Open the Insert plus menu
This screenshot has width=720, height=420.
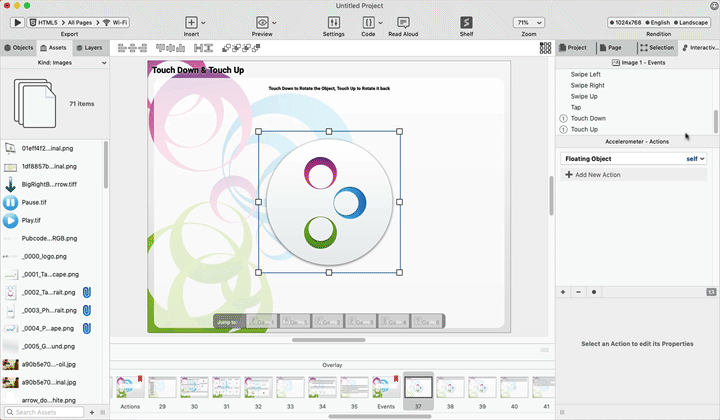[x=192, y=22]
